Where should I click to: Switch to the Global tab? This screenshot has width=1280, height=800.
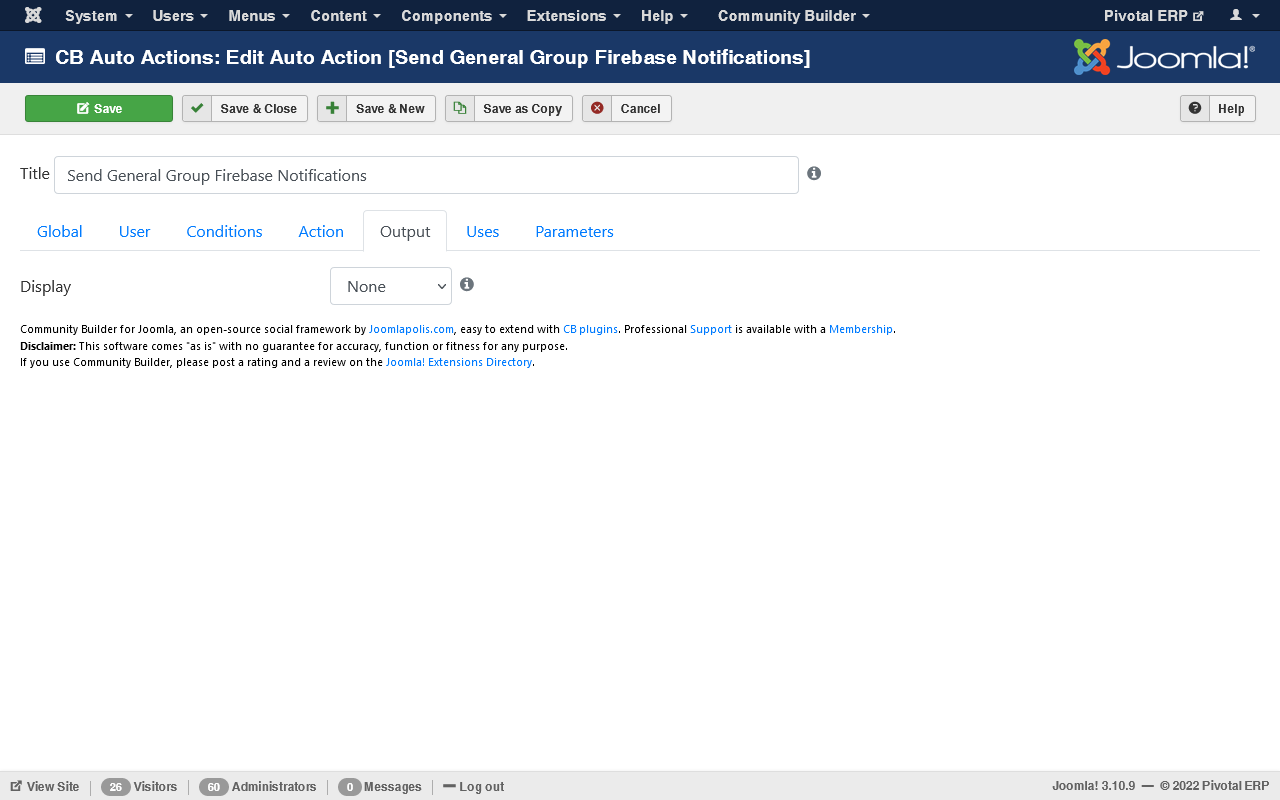pos(60,231)
